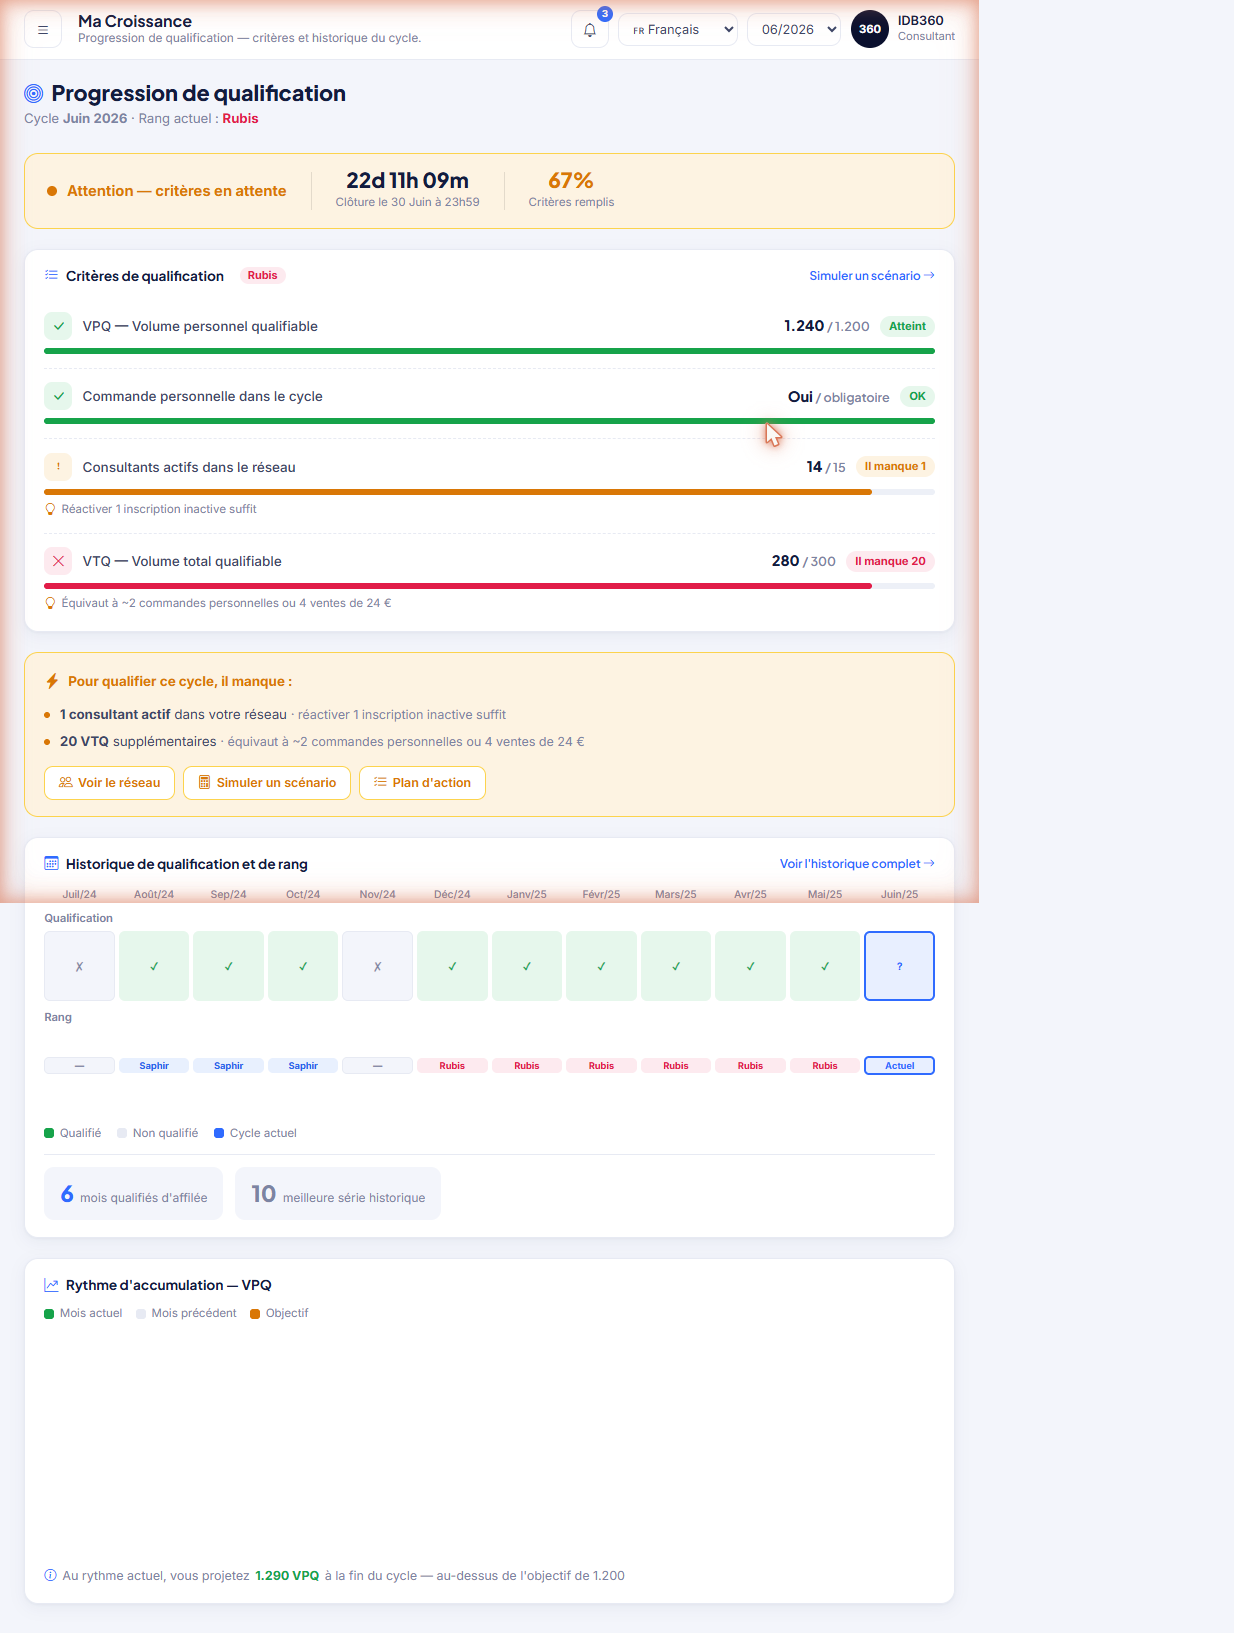Click the Rubis rank badge under Déc/24
1234x1633 pixels.
tap(452, 1066)
